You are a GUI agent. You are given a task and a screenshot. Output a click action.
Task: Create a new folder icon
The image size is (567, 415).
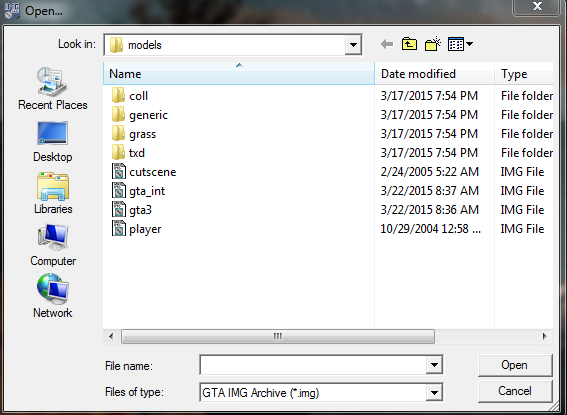point(433,44)
